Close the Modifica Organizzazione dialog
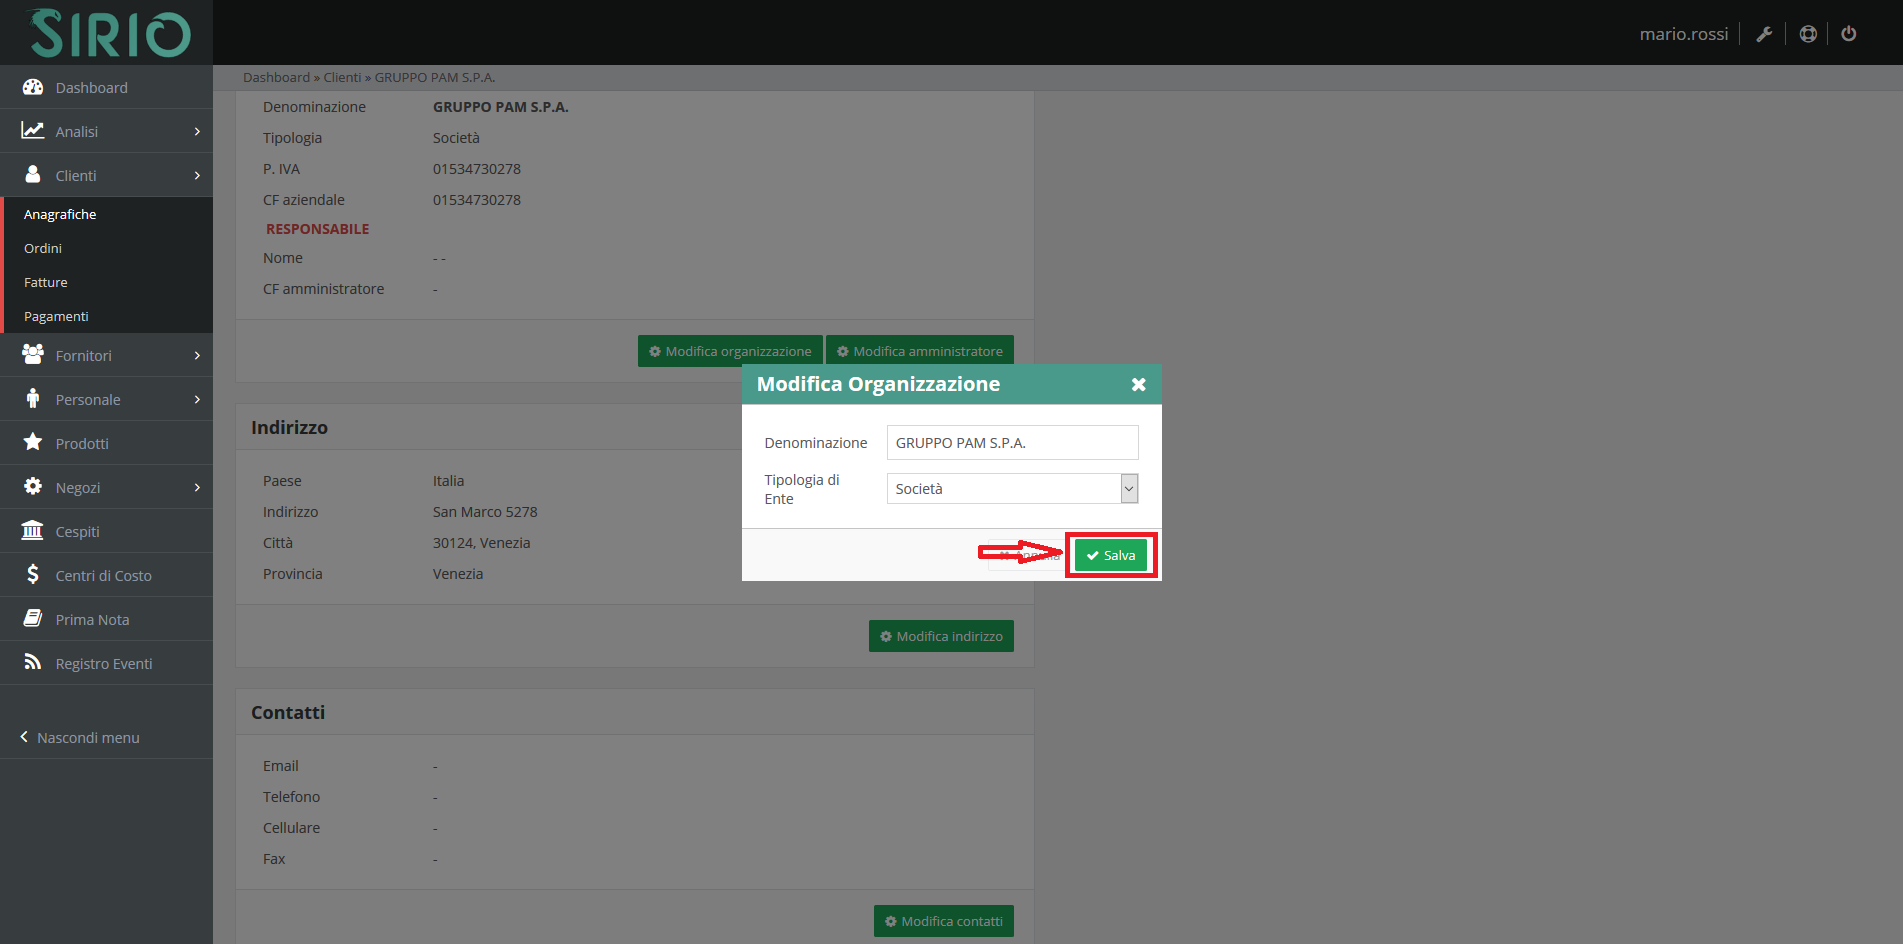 (x=1138, y=385)
